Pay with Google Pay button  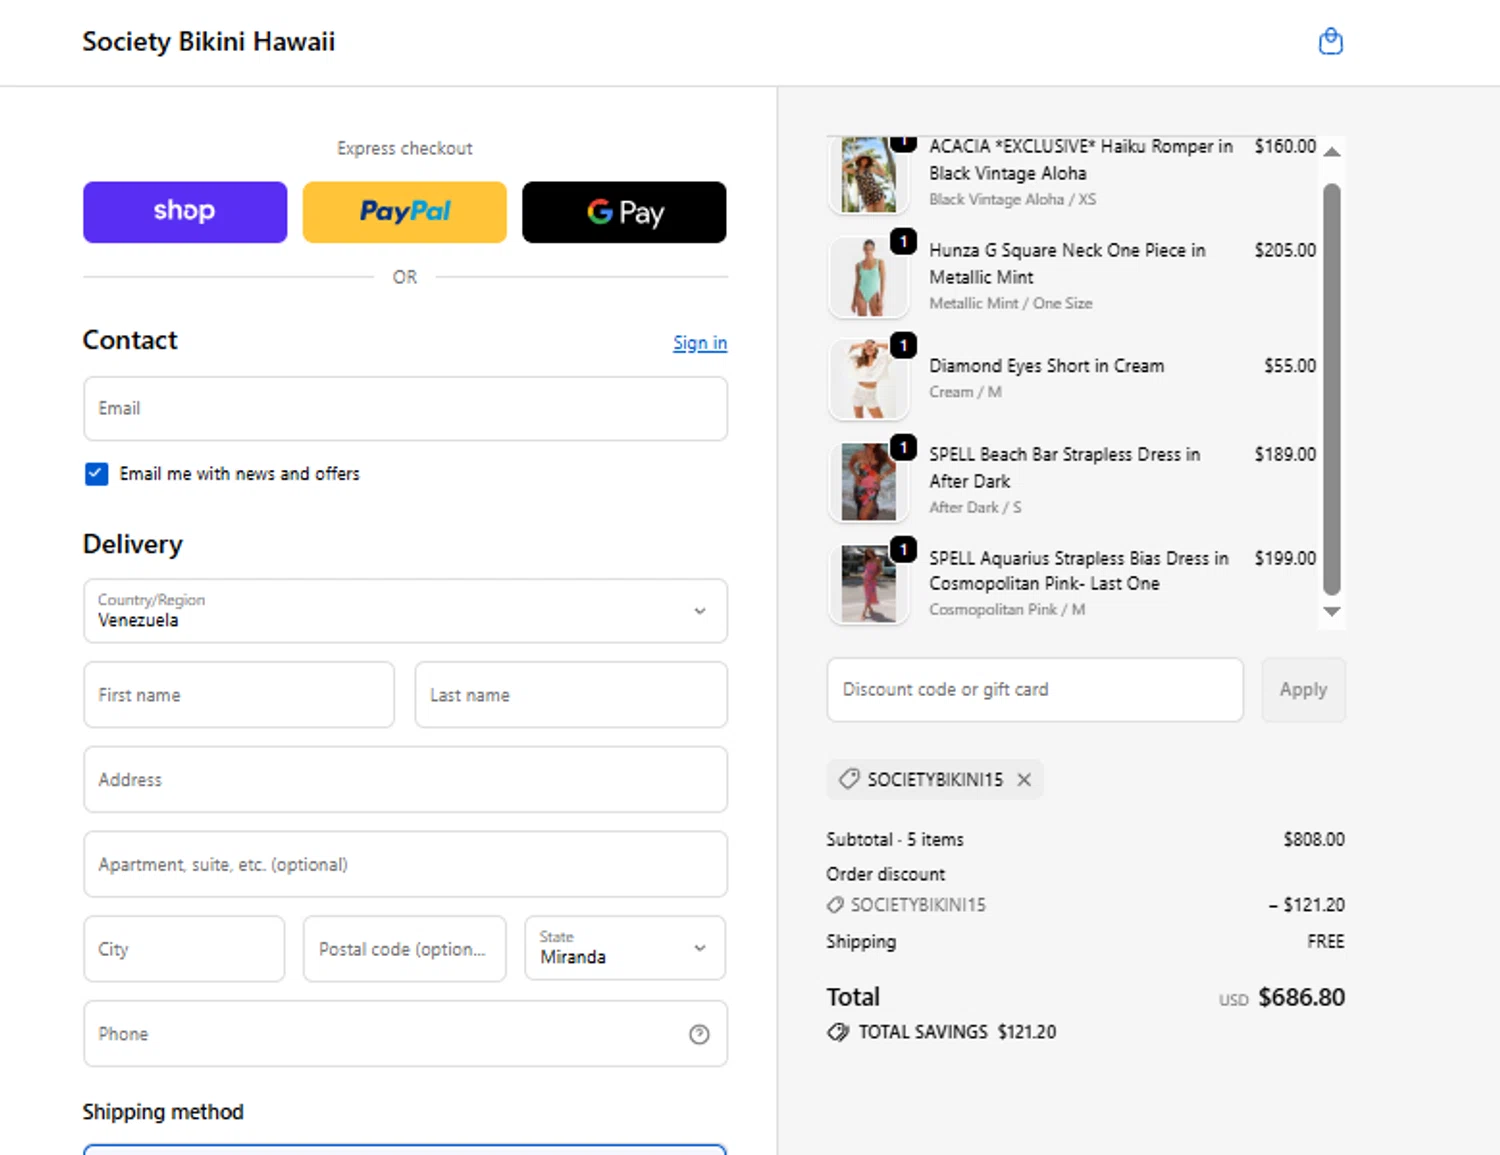624,212
